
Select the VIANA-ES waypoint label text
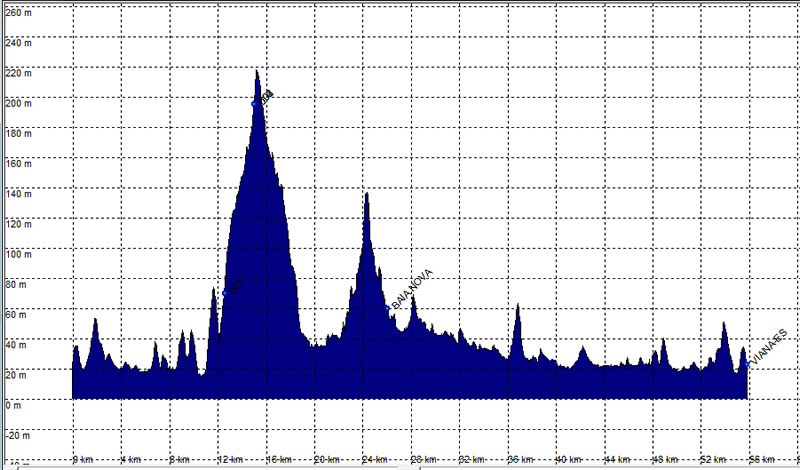tap(770, 347)
